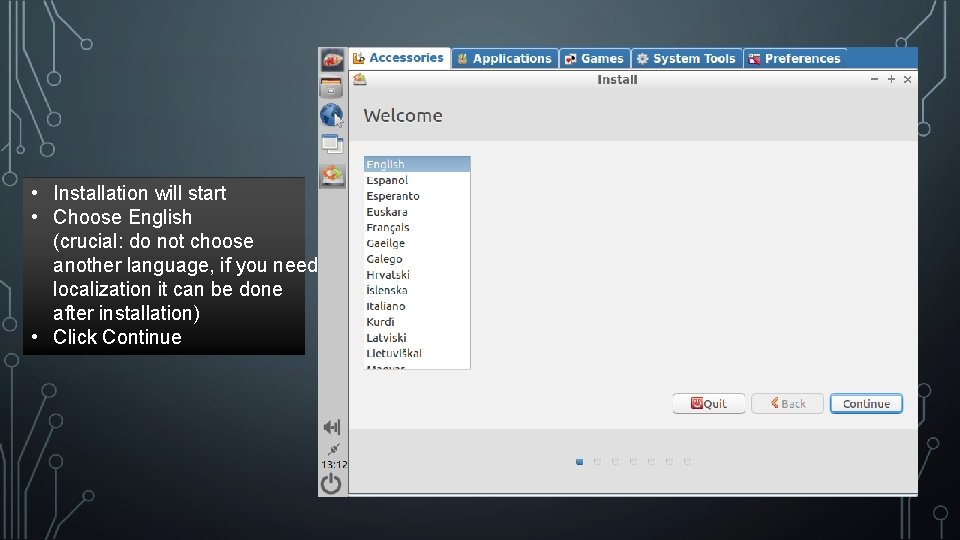Screen dimensions: 960x540
Task: Open the Preferences tab
Action: tap(795, 59)
